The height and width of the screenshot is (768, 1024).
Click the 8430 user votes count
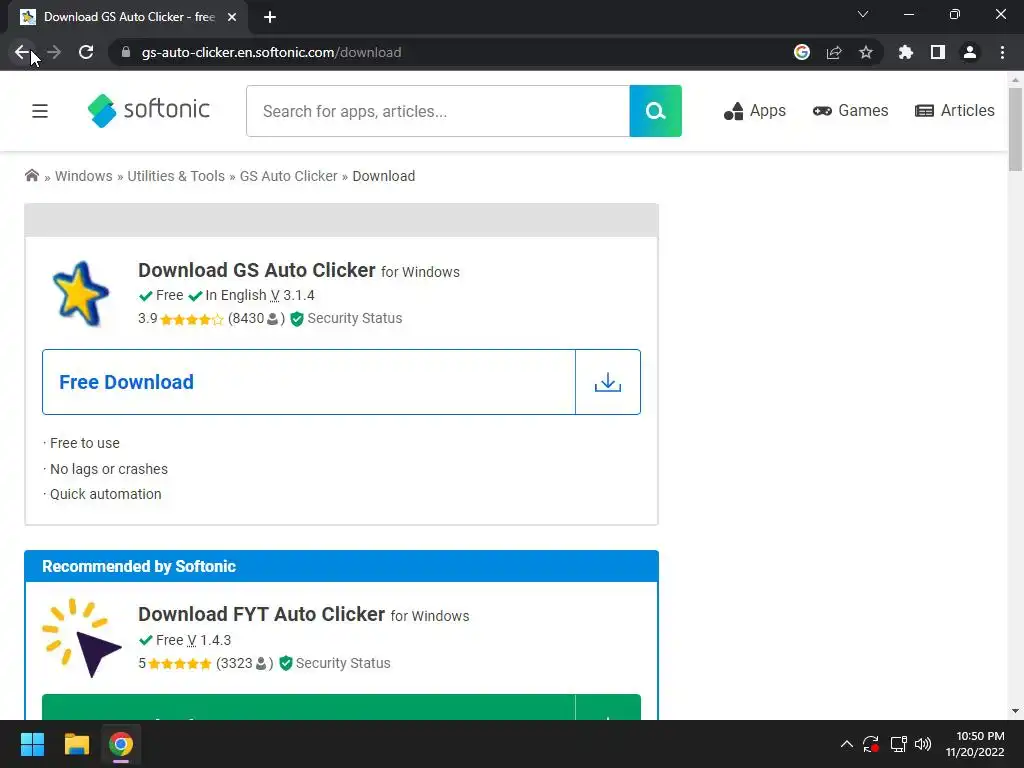pos(256,319)
